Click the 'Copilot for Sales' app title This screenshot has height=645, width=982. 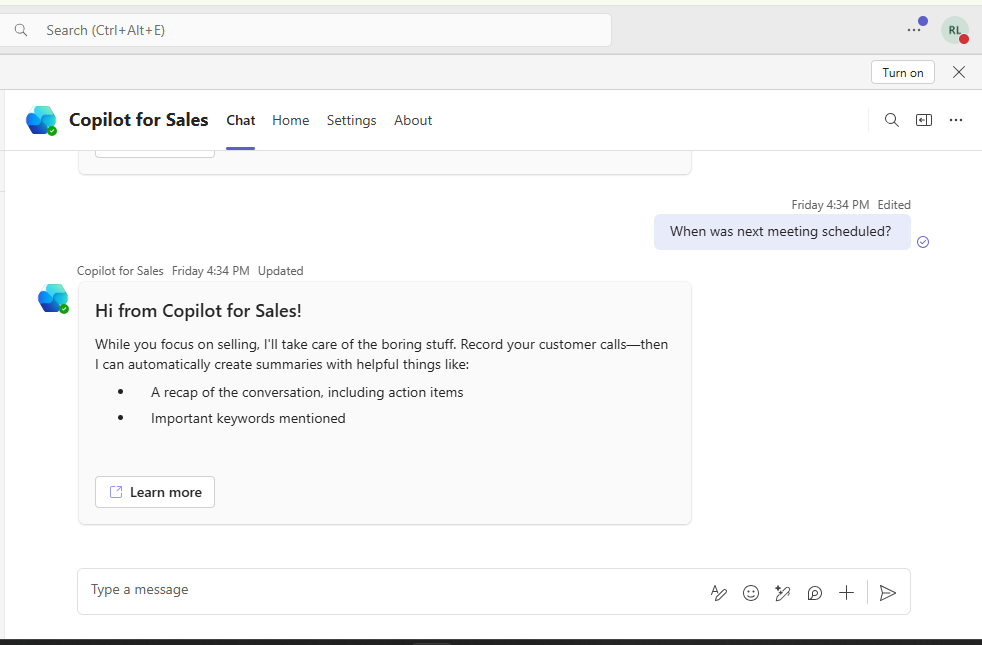click(138, 120)
